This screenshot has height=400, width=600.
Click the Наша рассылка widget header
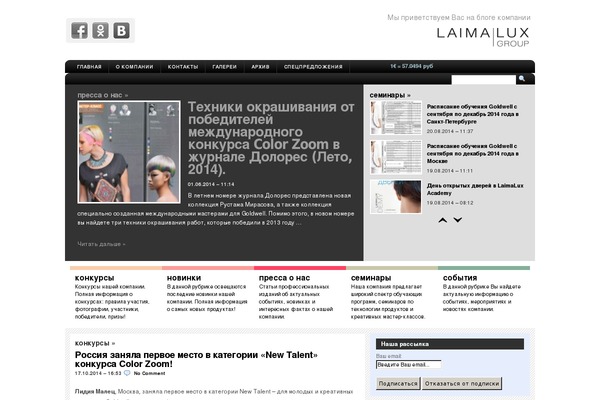450,344
